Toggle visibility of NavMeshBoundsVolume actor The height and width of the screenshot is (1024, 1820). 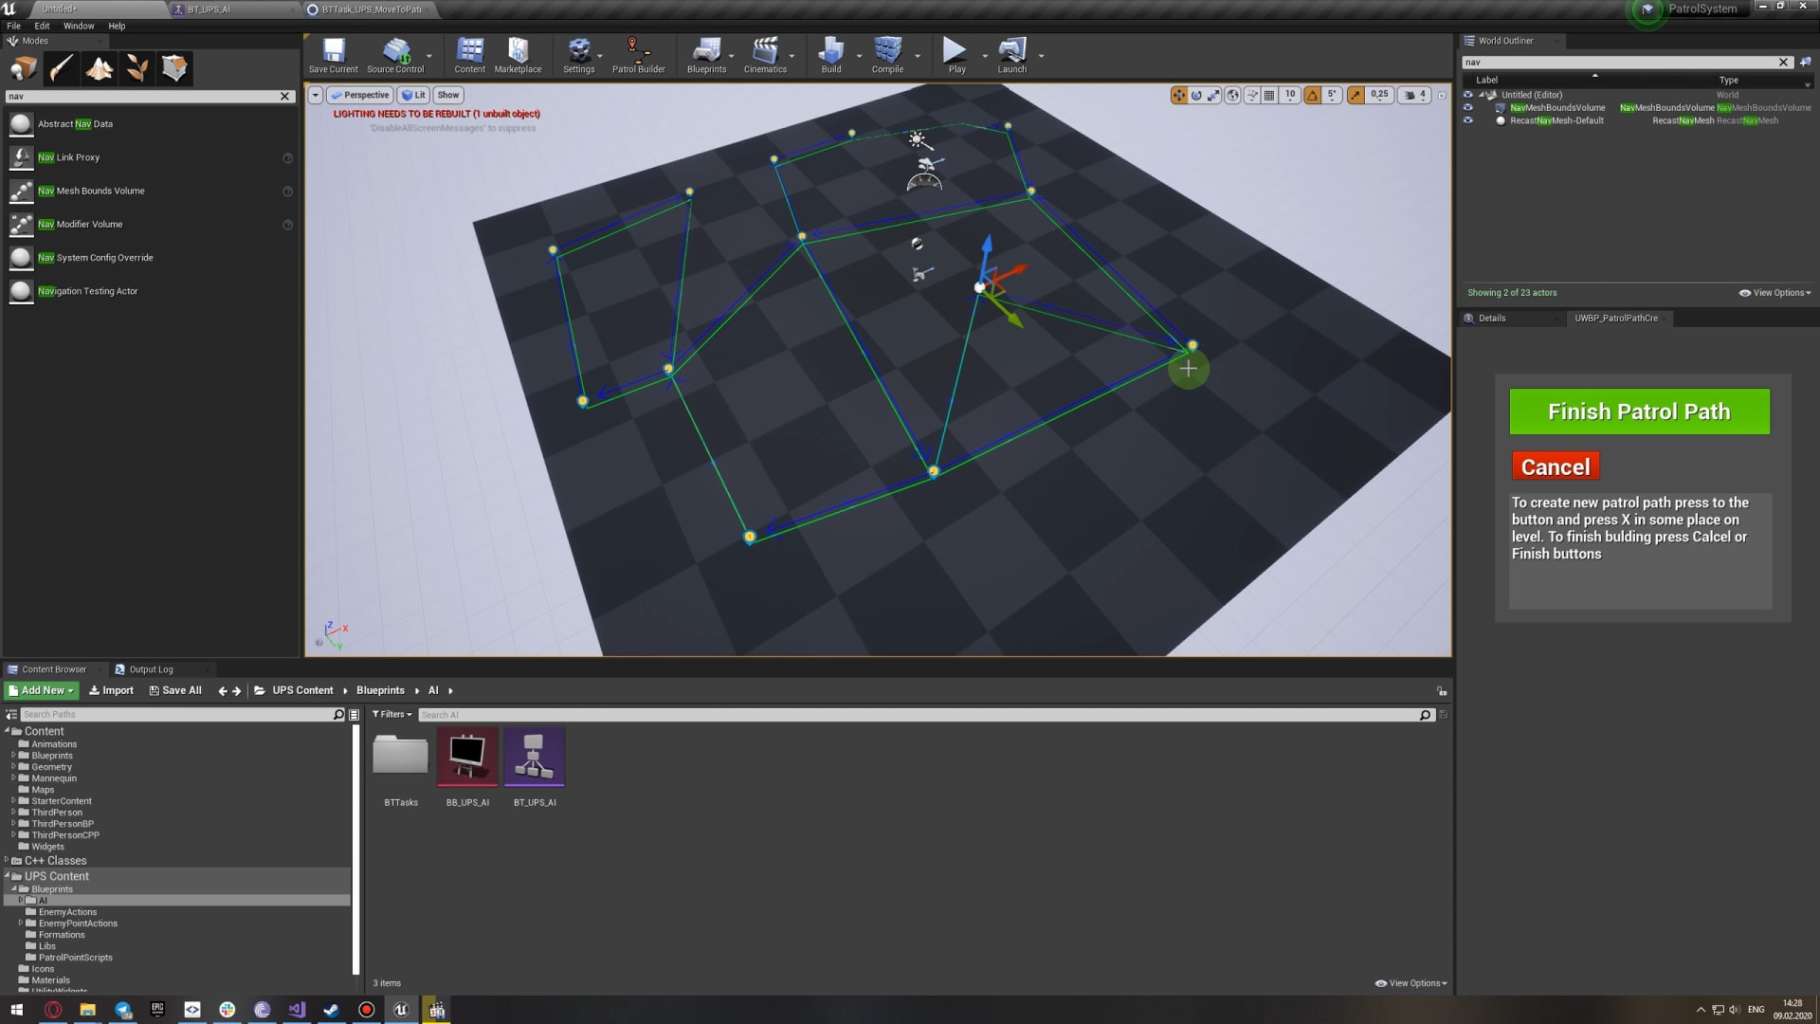[x=1468, y=107]
